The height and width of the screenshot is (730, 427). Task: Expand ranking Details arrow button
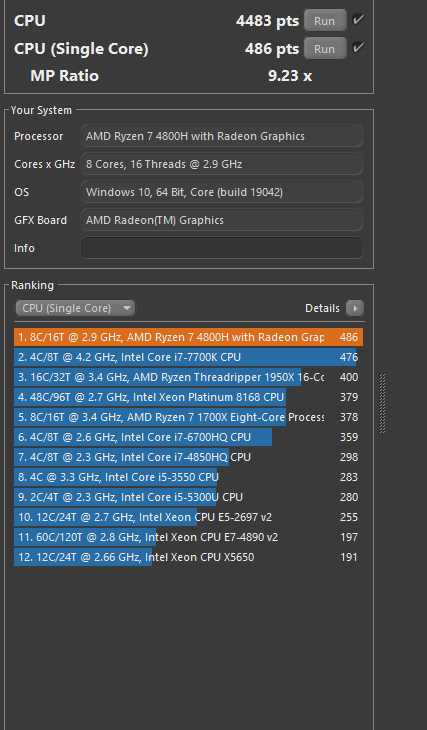coord(355,308)
